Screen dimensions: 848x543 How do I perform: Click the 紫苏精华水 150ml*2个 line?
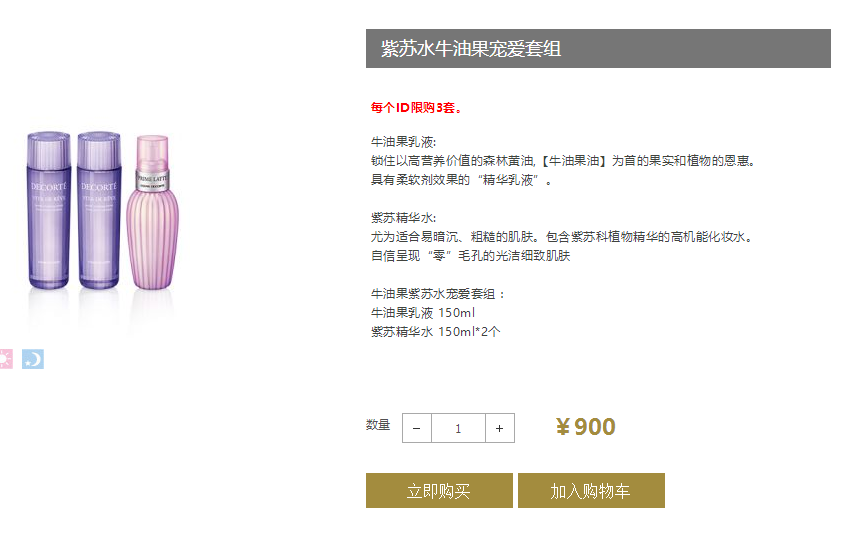pos(436,332)
